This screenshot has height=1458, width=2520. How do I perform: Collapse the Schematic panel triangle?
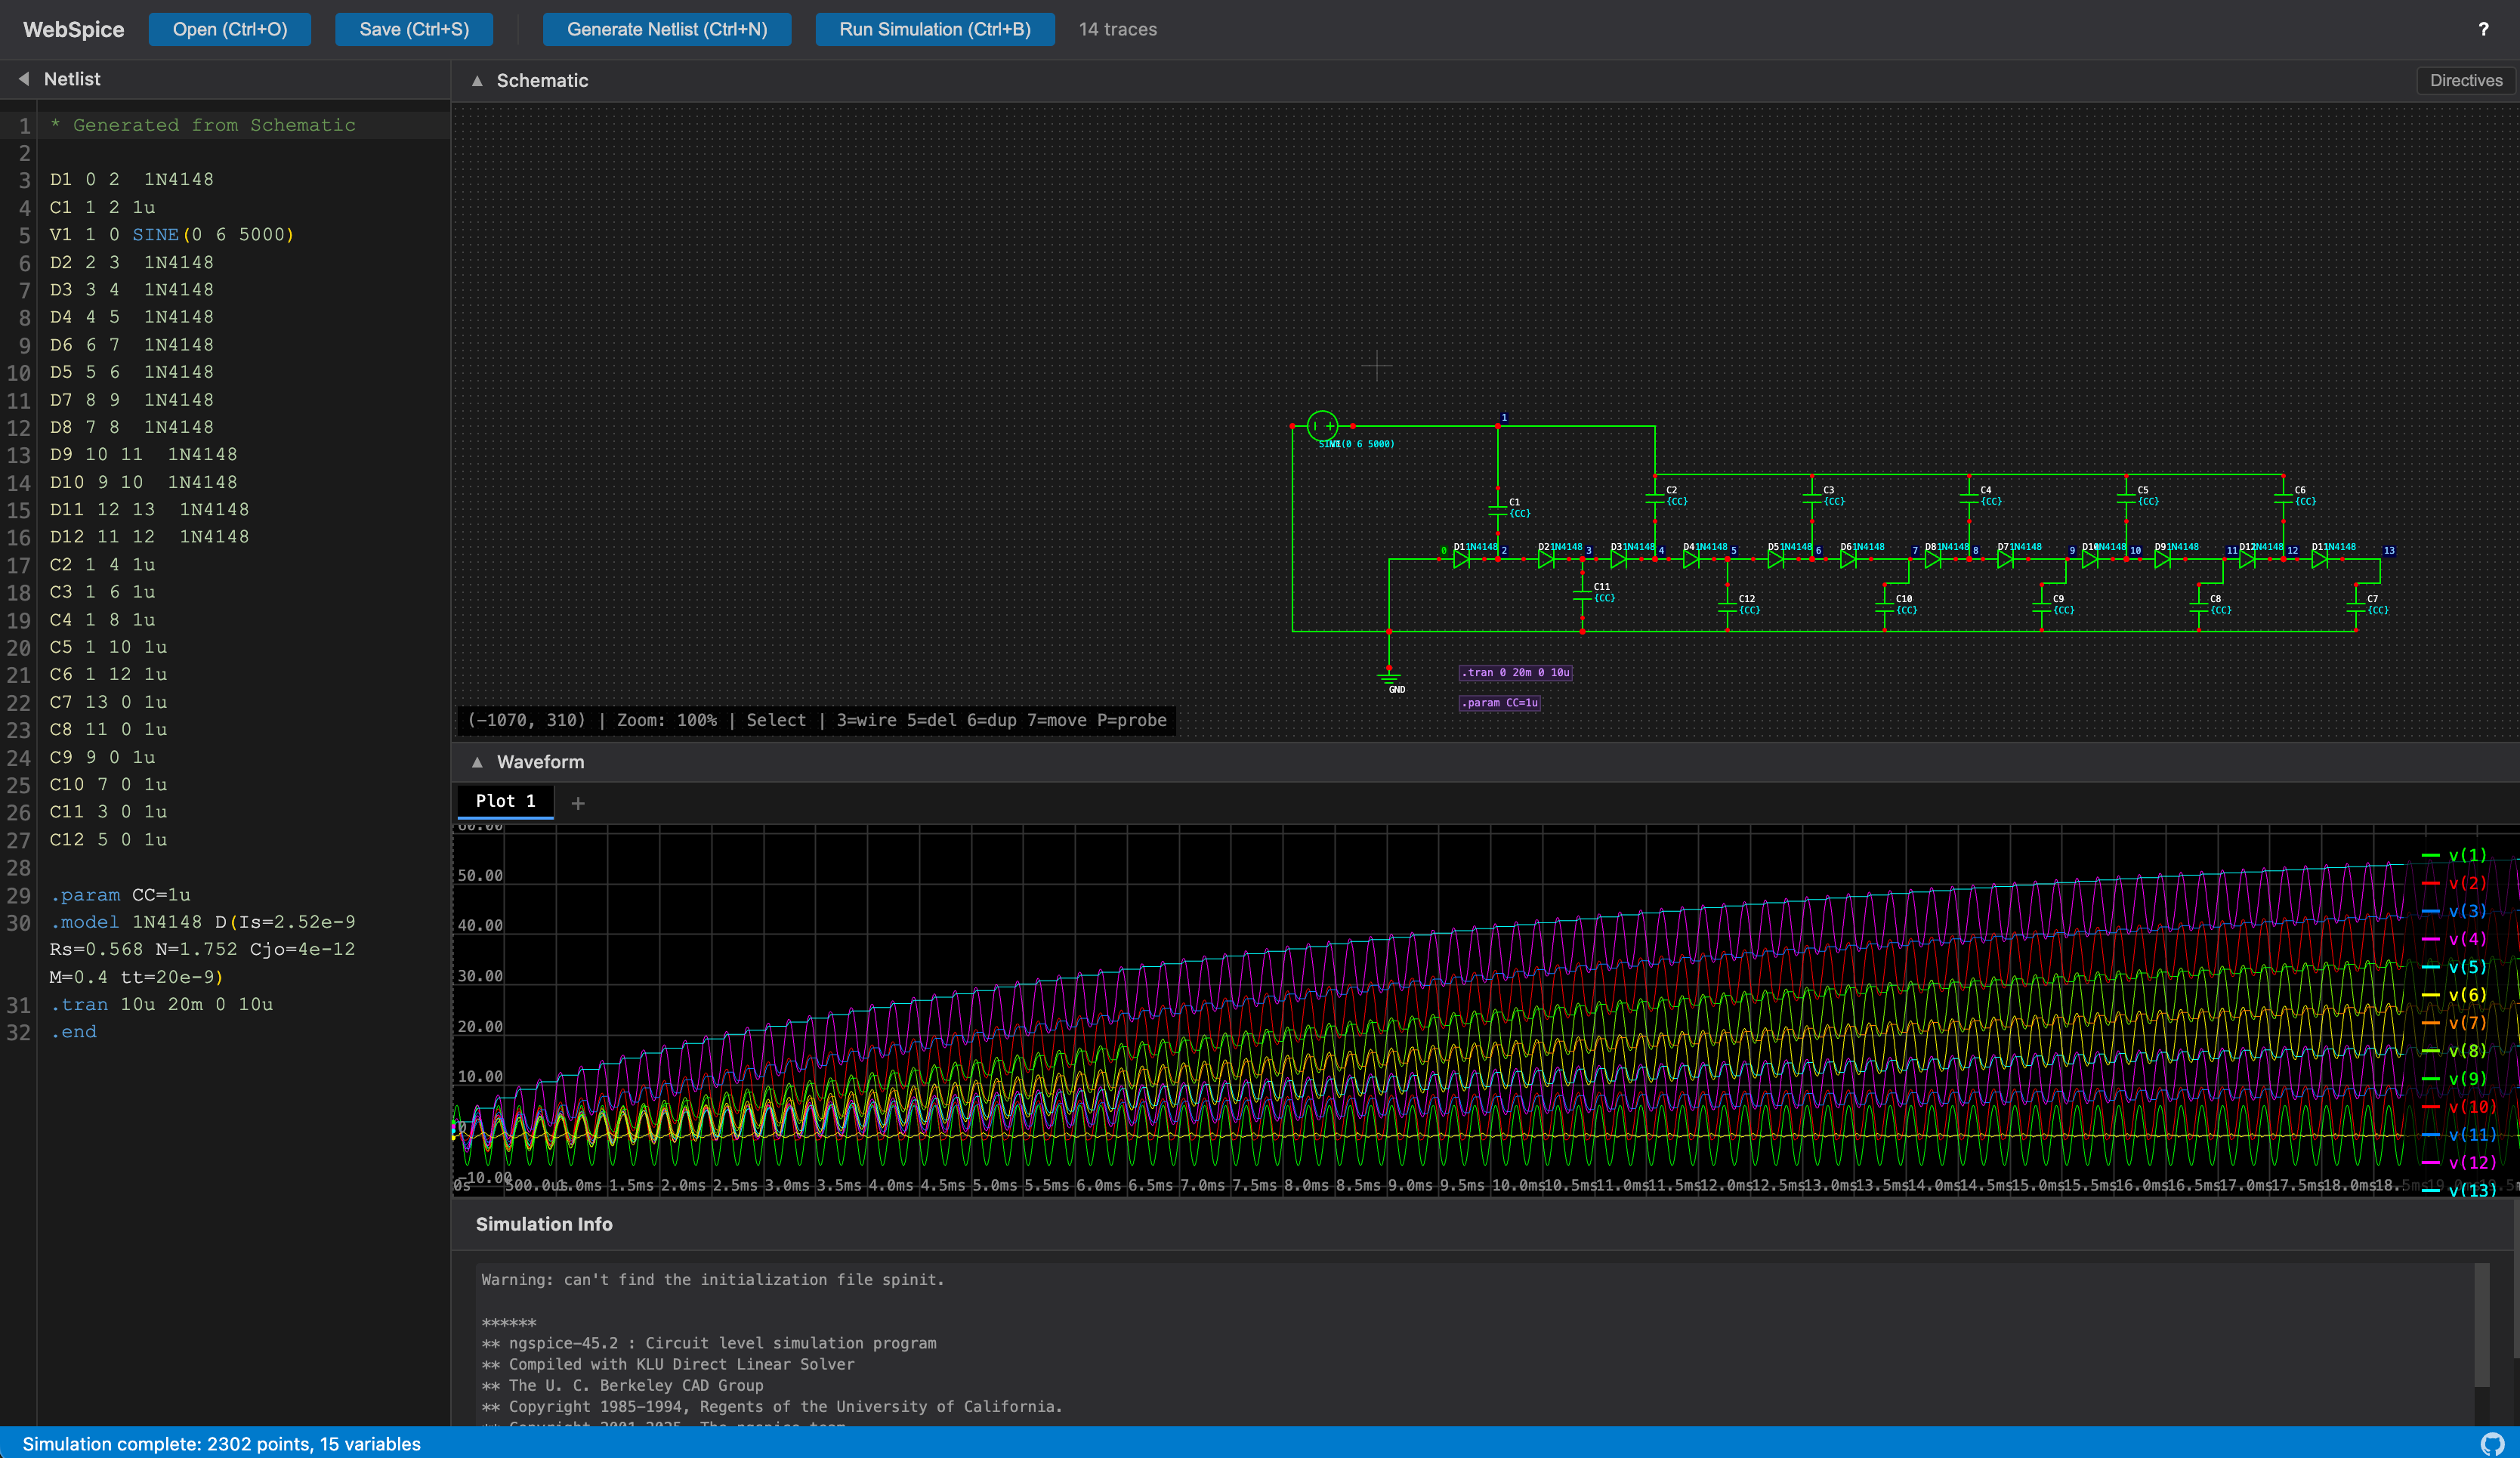tap(477, 81)
